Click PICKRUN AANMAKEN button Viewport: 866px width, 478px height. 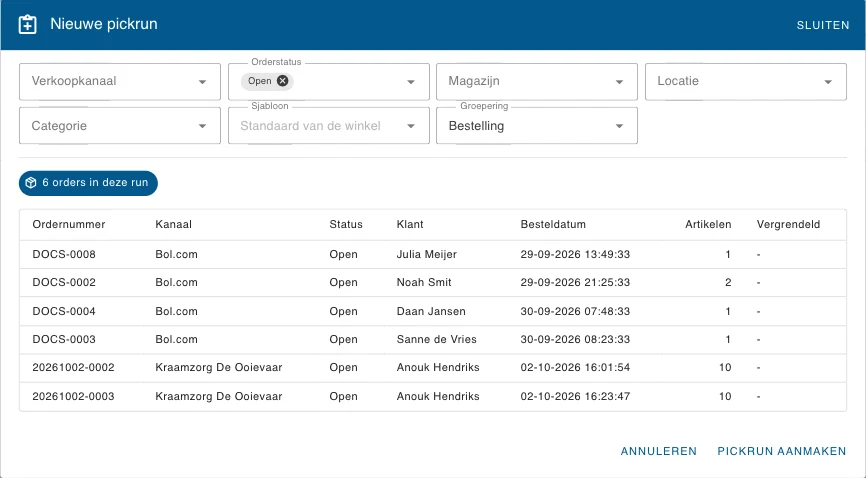[781, 451]
